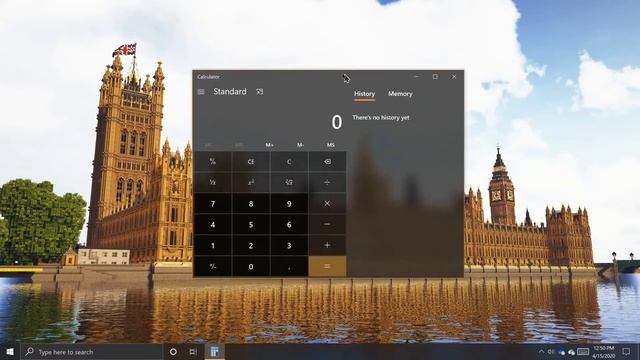Open the calculator navigation hamburger menu
Viewport: 640px width, 360px height.
pyautogui.click(x=201, y=92)
